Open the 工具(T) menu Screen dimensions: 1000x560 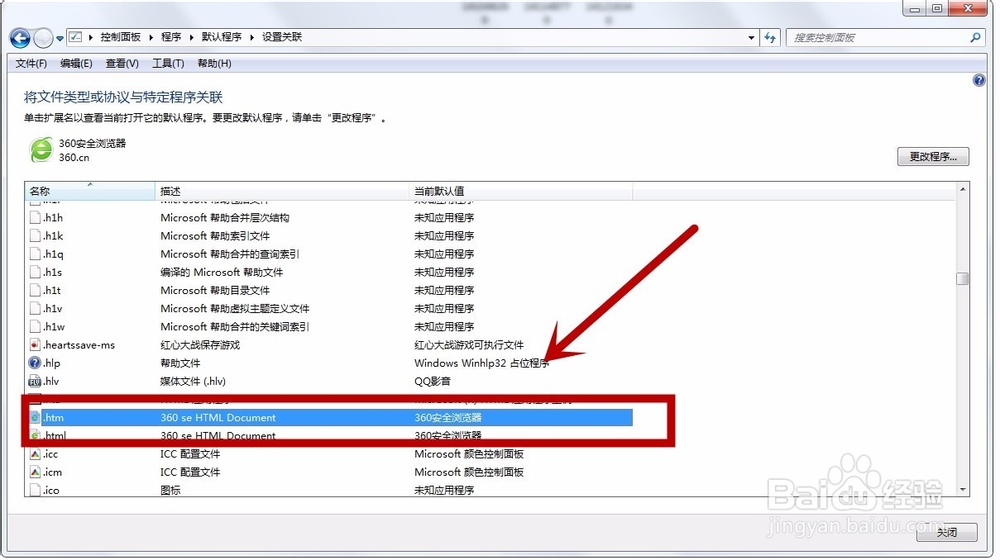point(168,63)
